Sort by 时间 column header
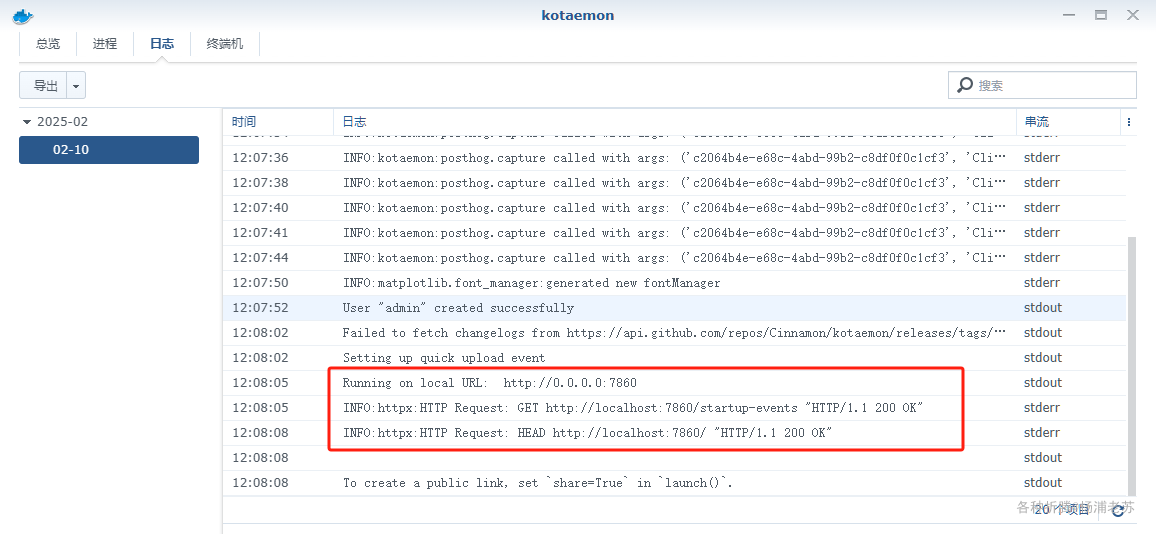The image size is (1156, 534). tap(279, 122)
